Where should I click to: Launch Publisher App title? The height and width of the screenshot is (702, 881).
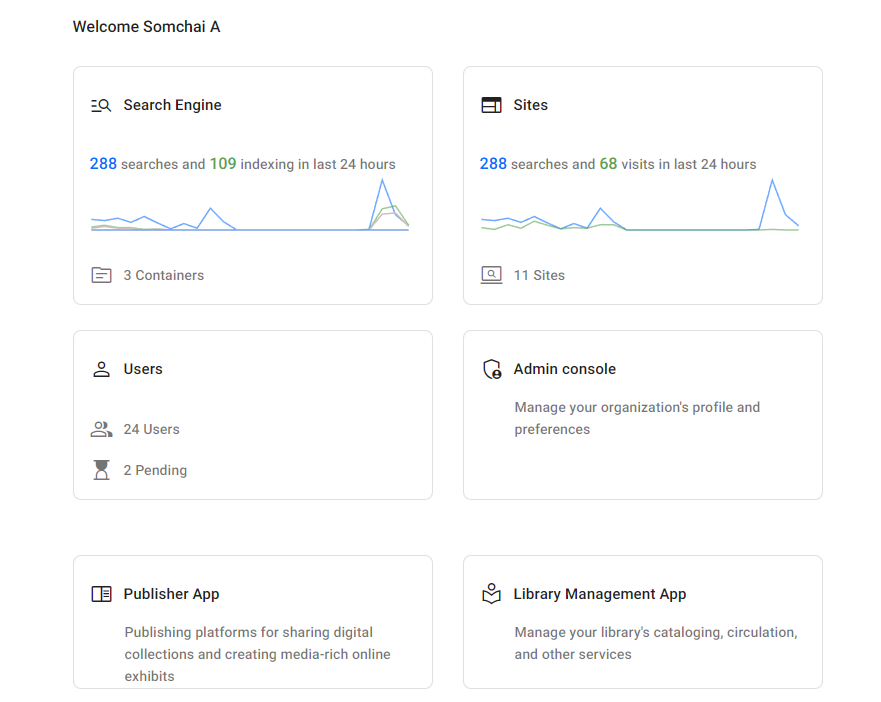point(171,594)
